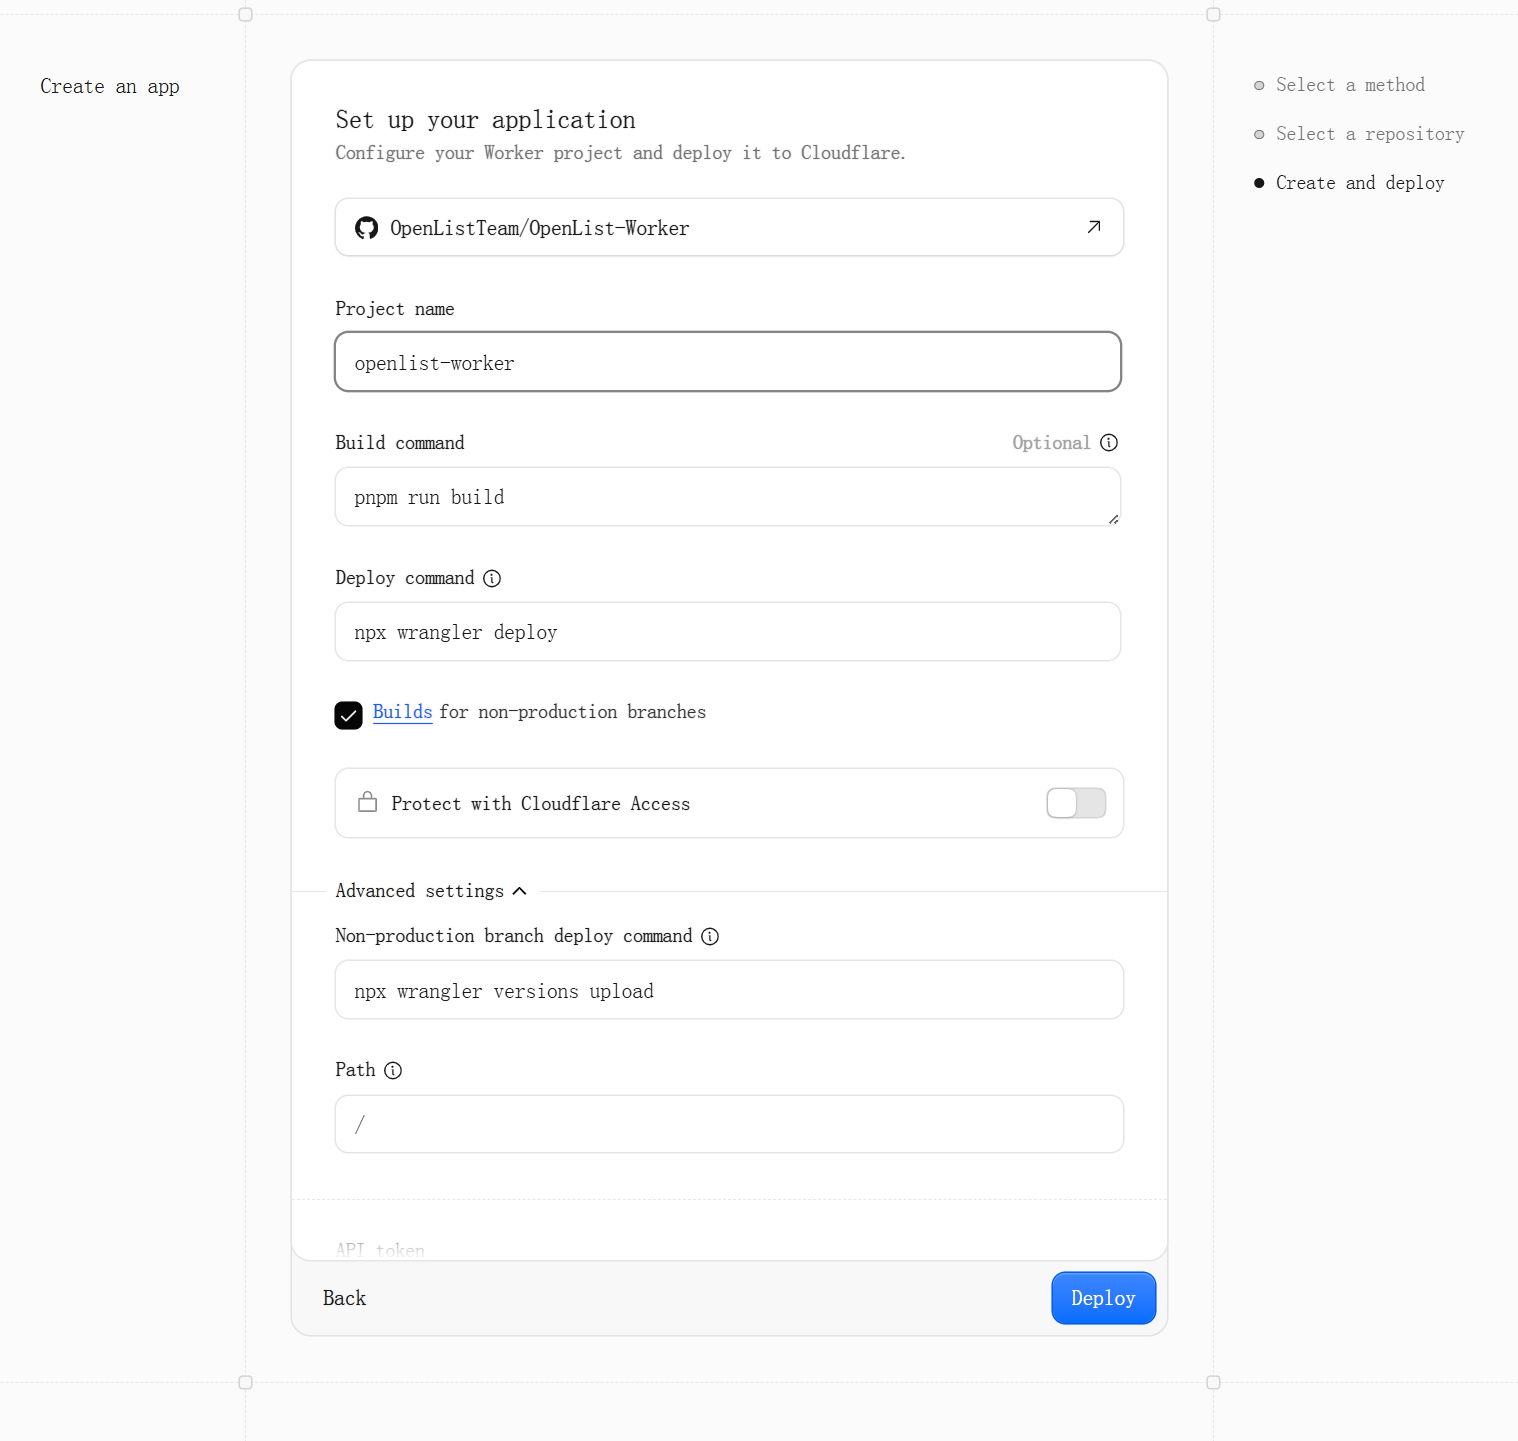The height and width of the screenshot is (1441, 1518).
Task: Click the Non-production branch deploy command field
Action: 729,990
